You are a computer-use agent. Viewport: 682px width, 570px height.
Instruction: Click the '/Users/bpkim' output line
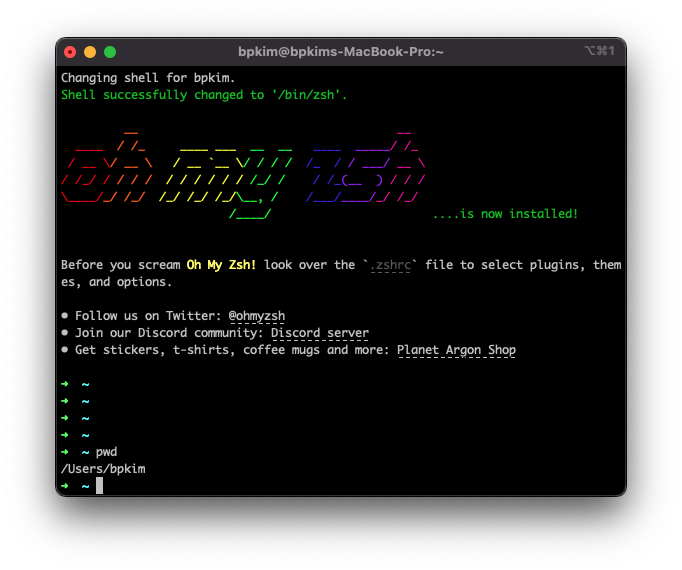(x=103, y=469)
